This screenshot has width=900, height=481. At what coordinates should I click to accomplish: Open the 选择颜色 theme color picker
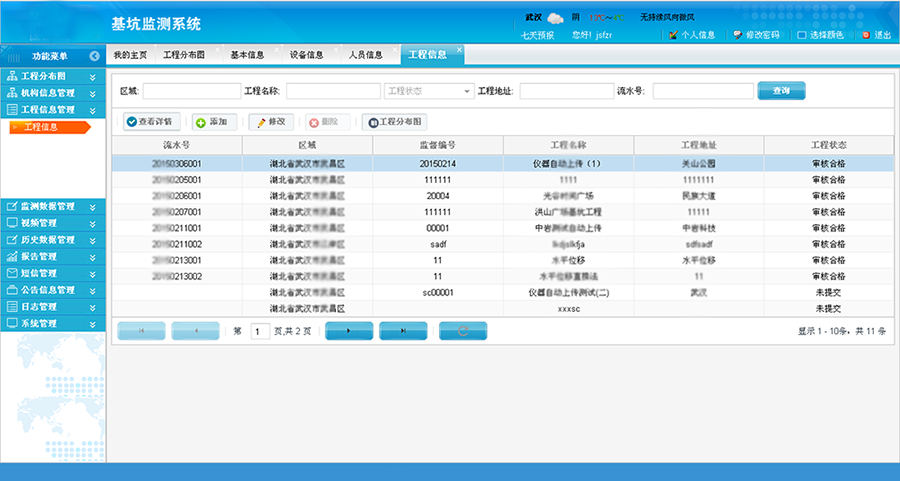[x=820, y=35]
